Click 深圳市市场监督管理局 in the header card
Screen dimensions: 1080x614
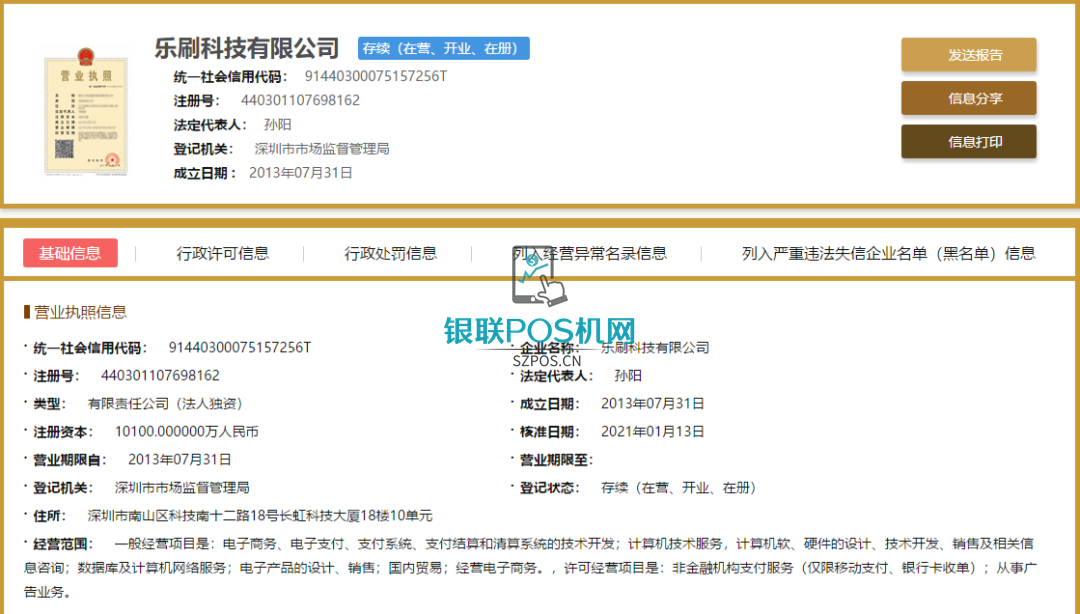[x=322, y=149]
